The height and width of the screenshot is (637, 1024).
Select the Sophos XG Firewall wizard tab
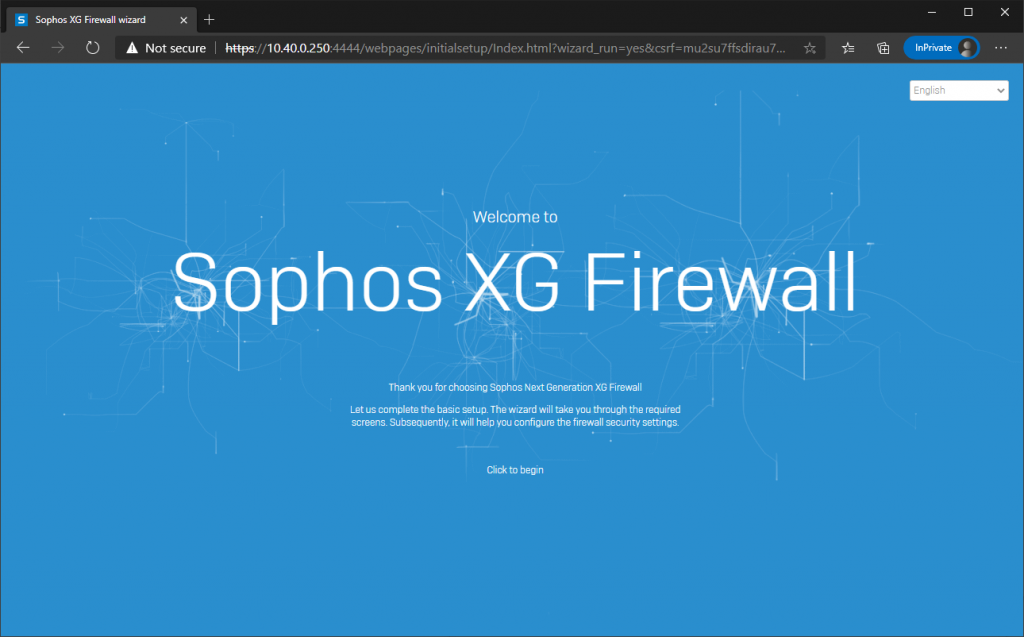click(x=101, y=20)
